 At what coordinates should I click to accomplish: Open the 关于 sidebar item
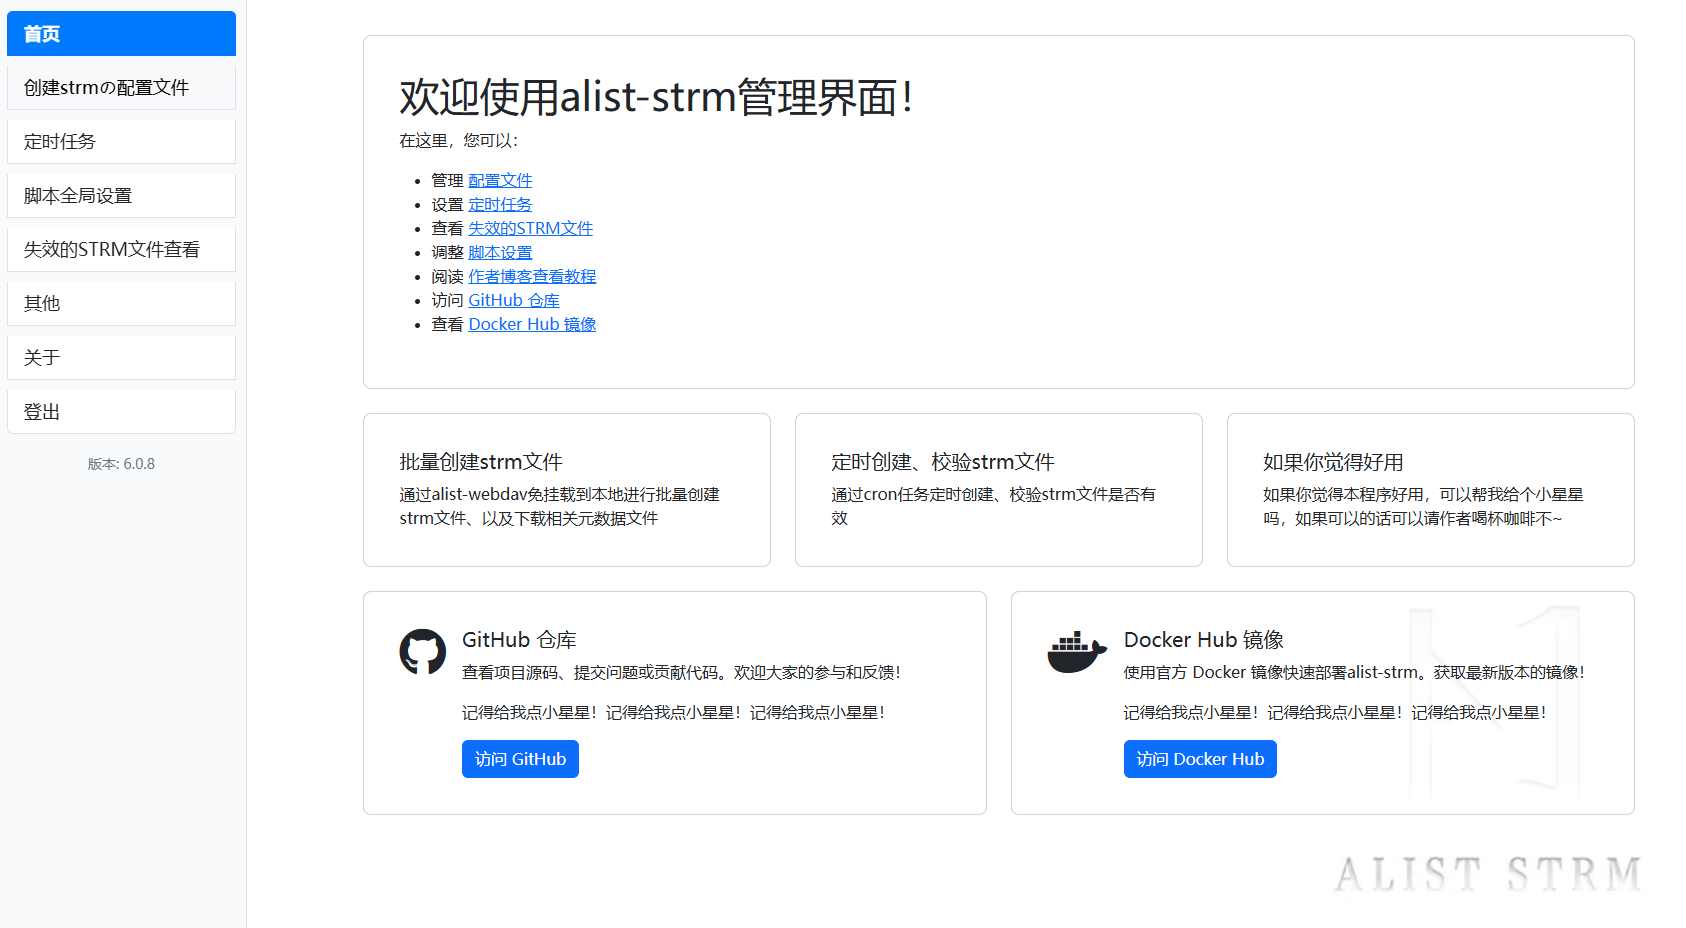pyautogui.click(x=121, y=358)
